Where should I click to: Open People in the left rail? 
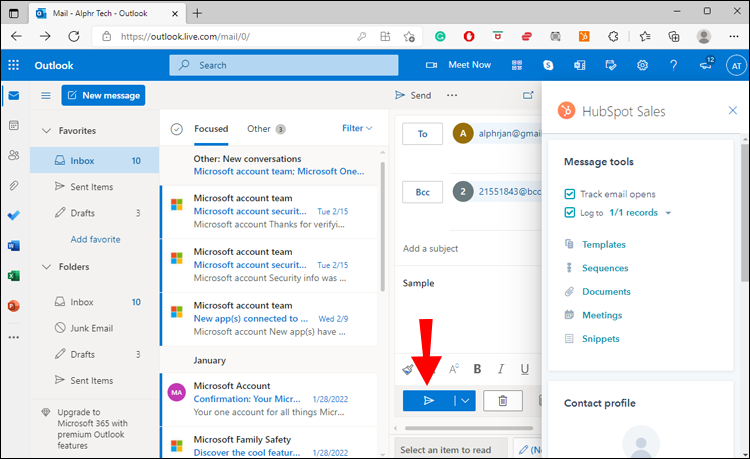click(14, 155)
